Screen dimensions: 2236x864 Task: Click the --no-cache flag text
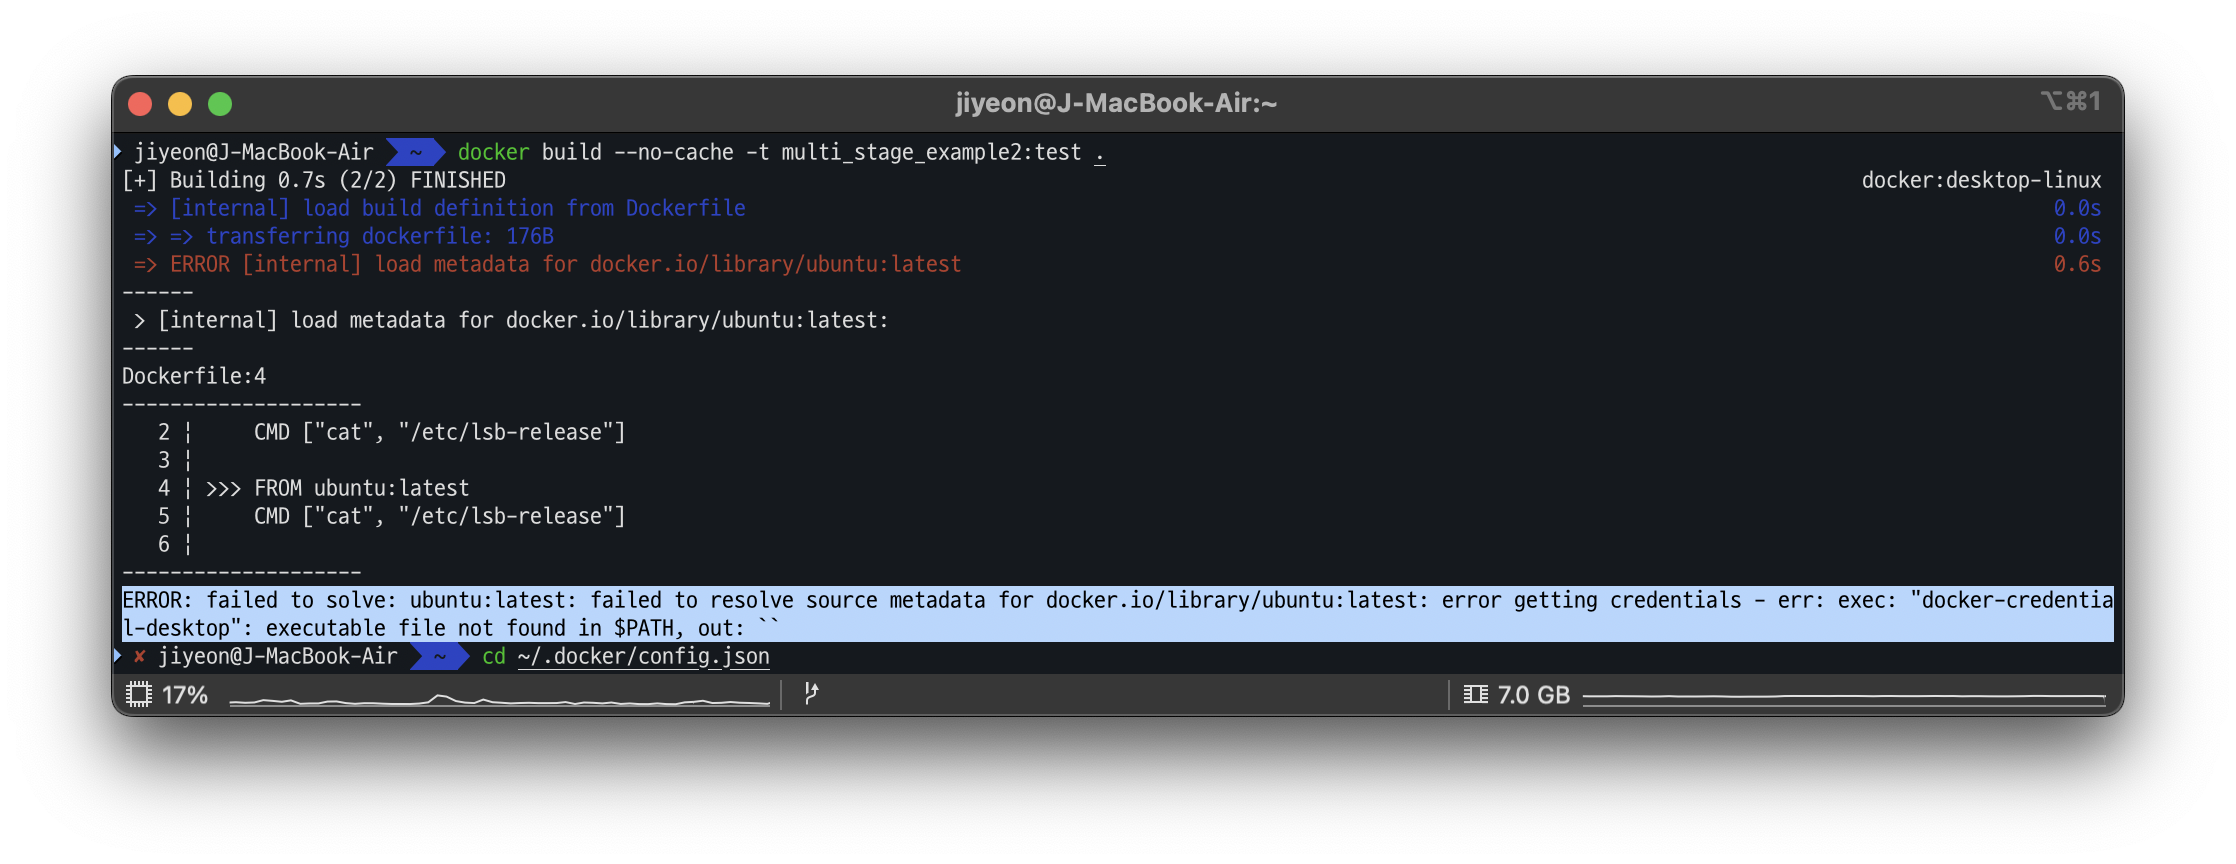point(673,152)
